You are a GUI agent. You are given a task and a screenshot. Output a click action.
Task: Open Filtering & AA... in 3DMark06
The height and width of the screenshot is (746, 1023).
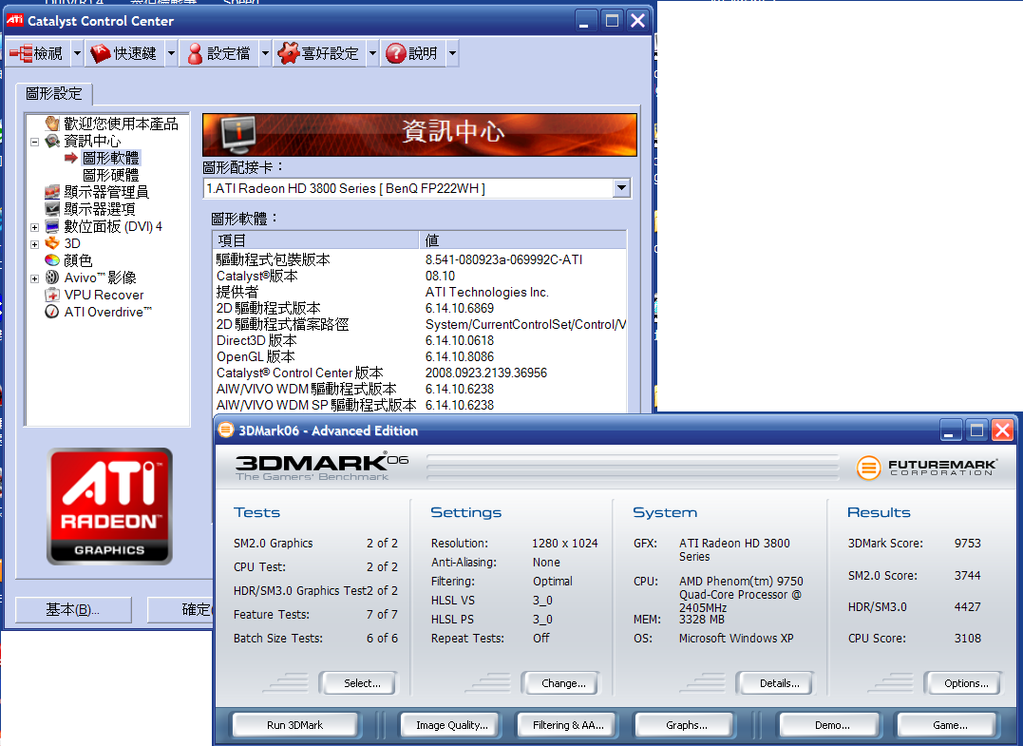pyautogui.click(x=568, y=725)
